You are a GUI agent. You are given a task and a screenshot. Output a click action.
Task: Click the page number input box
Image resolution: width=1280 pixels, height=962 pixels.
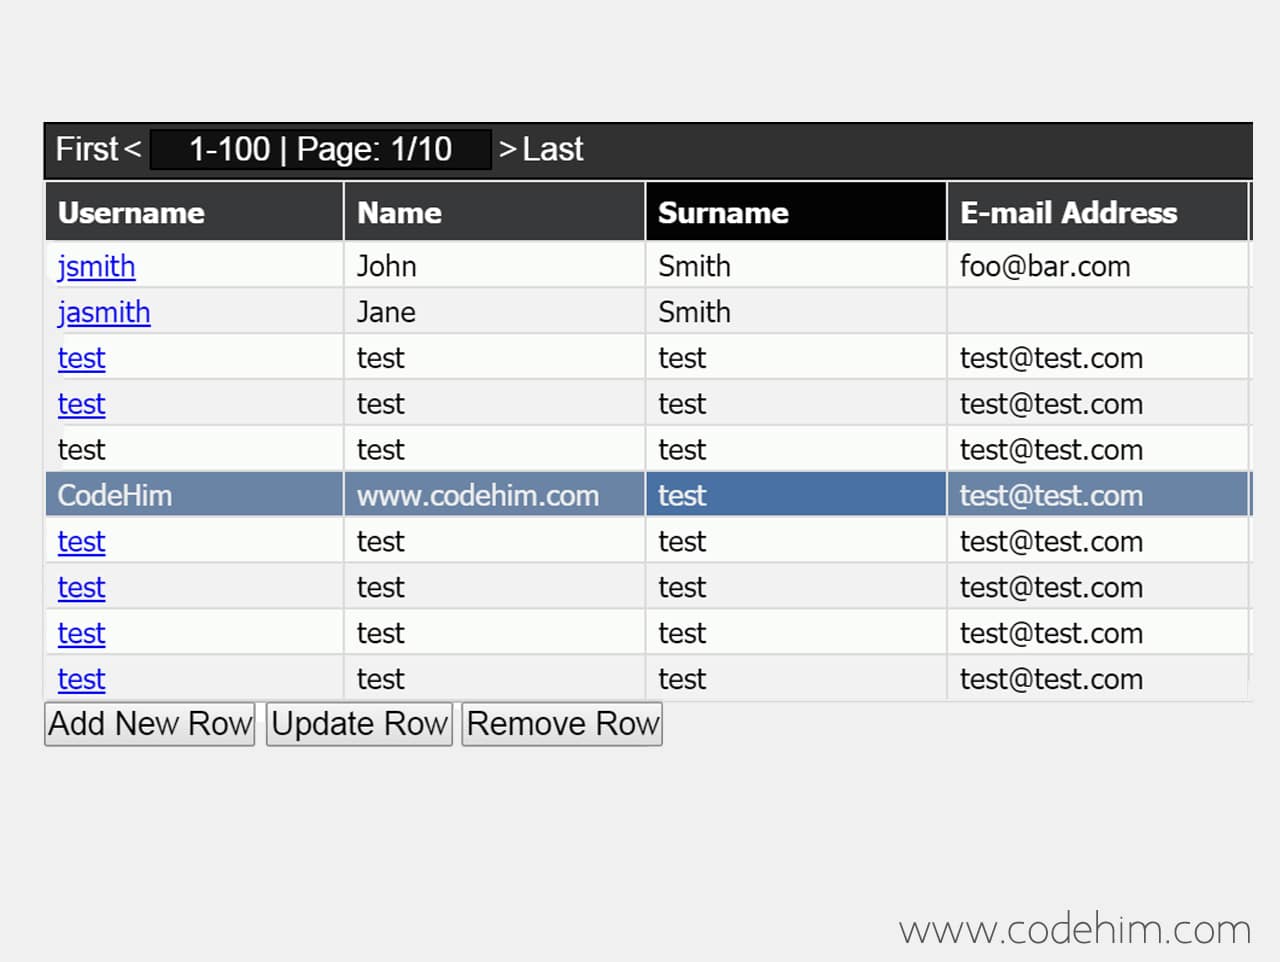[x=320, y=150]
